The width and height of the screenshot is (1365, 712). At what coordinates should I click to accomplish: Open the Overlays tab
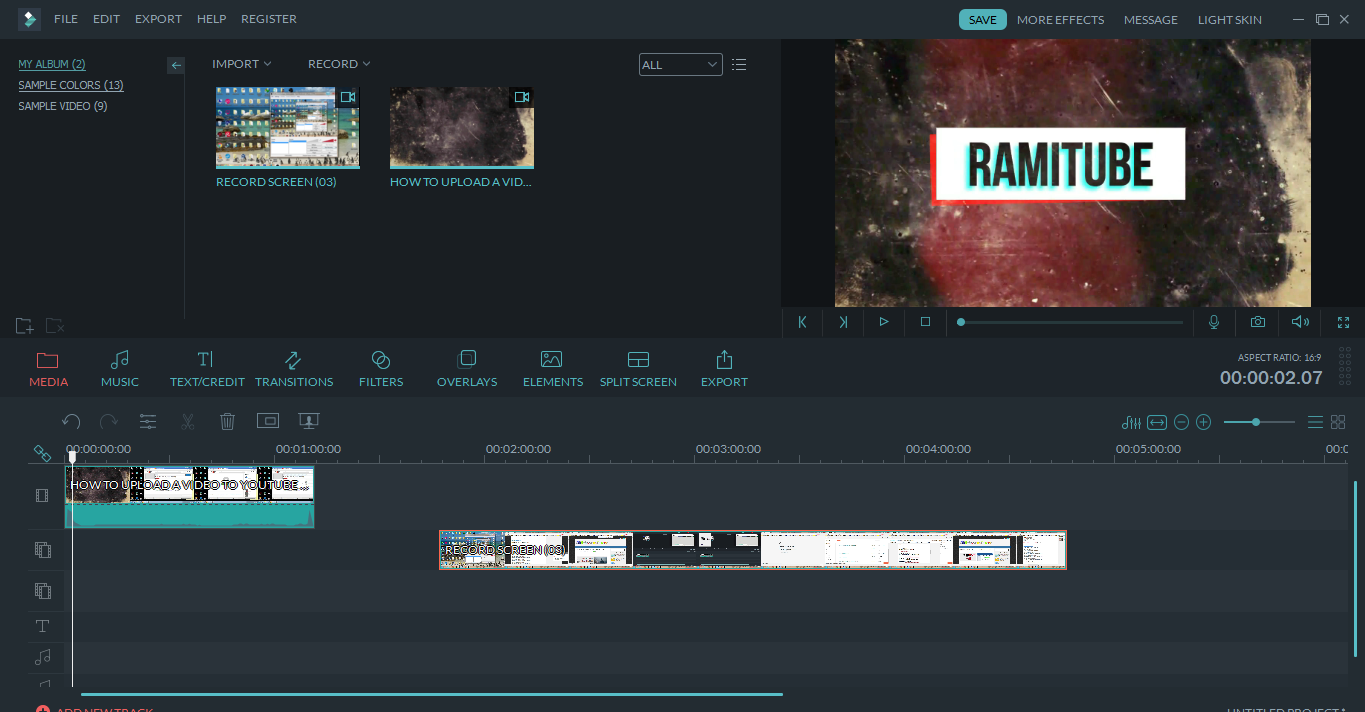[467, 368]
